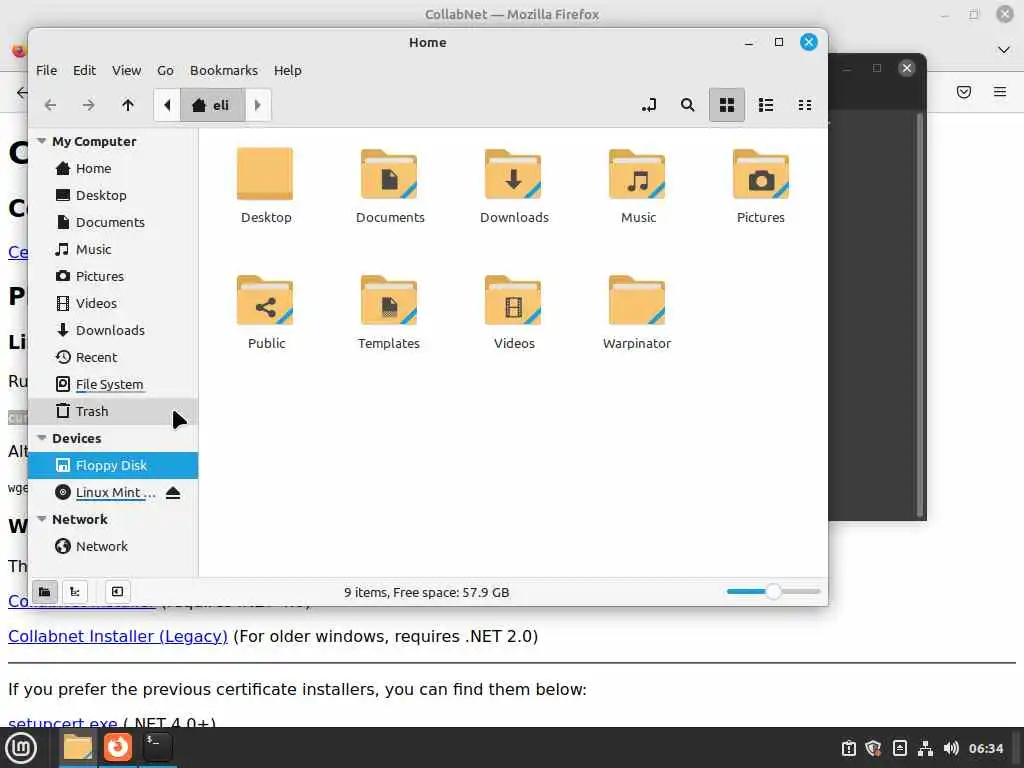Screen dimensions: 1024x768
Task: Click the Firefox taskbar icon
Action: [118, 748]
